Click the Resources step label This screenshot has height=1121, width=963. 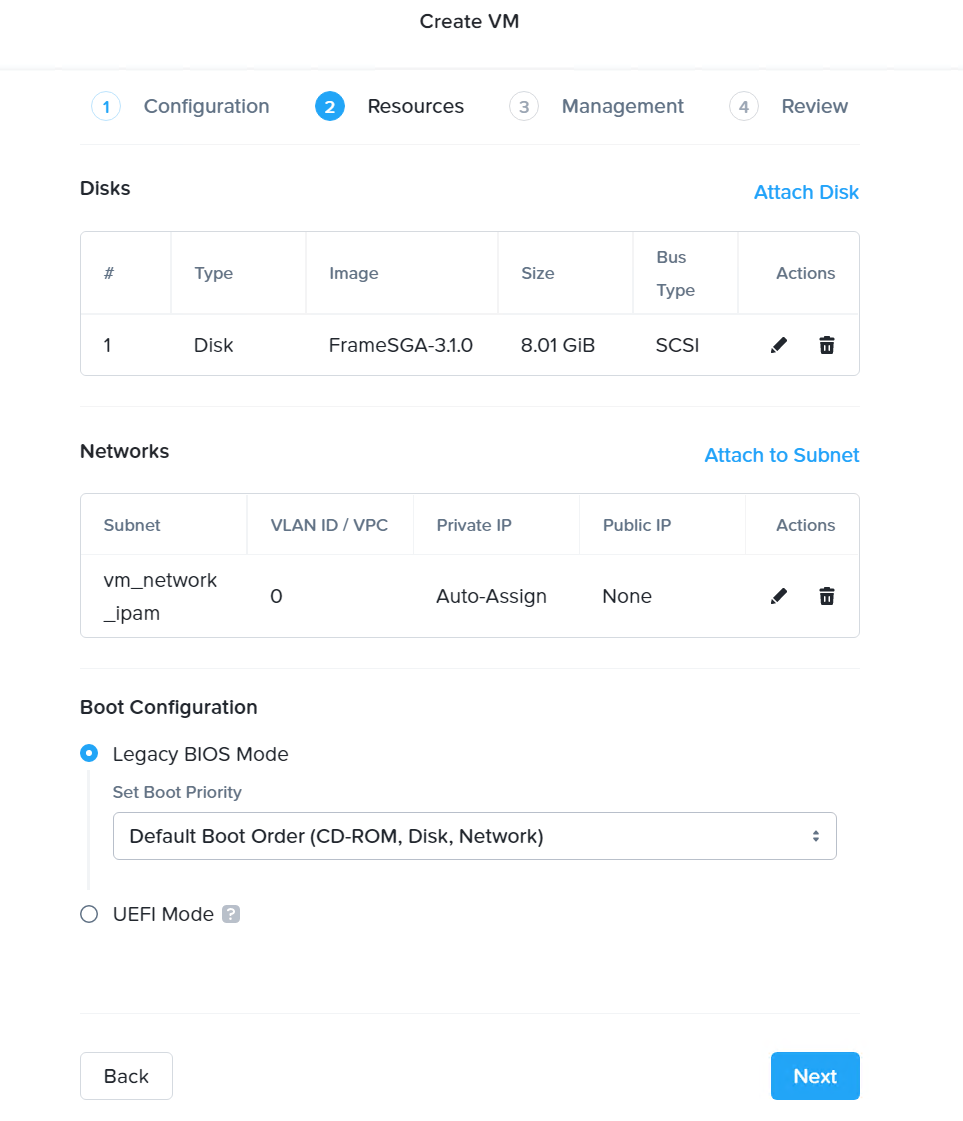click(x=415, y=106)
